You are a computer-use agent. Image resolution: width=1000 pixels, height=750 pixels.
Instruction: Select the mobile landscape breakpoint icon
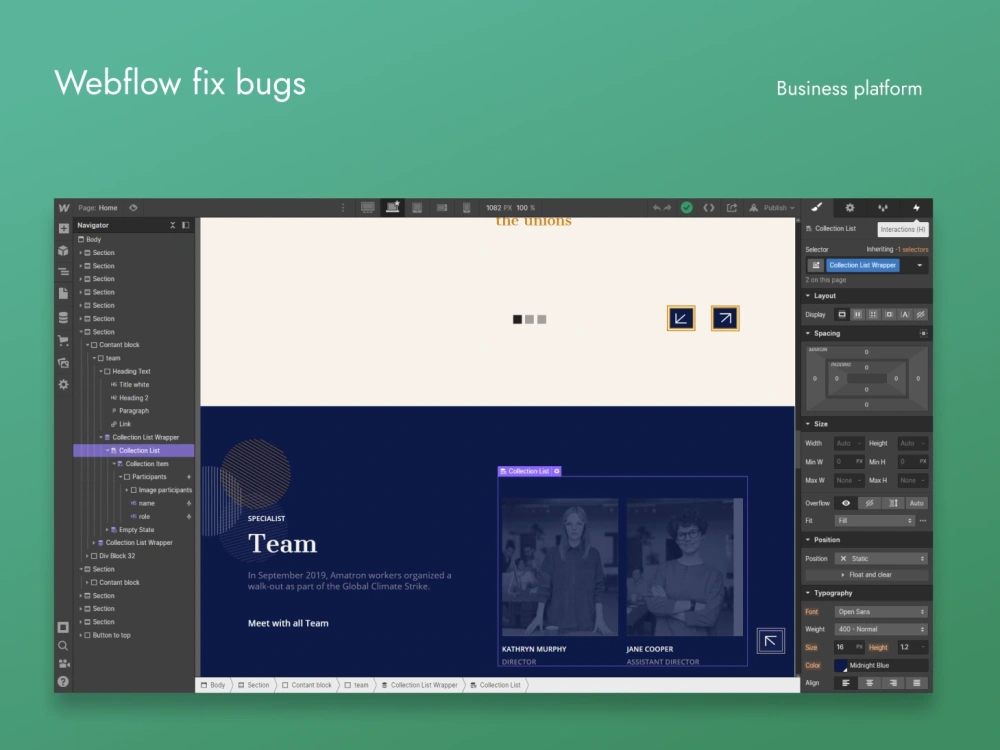pos(442,208)
